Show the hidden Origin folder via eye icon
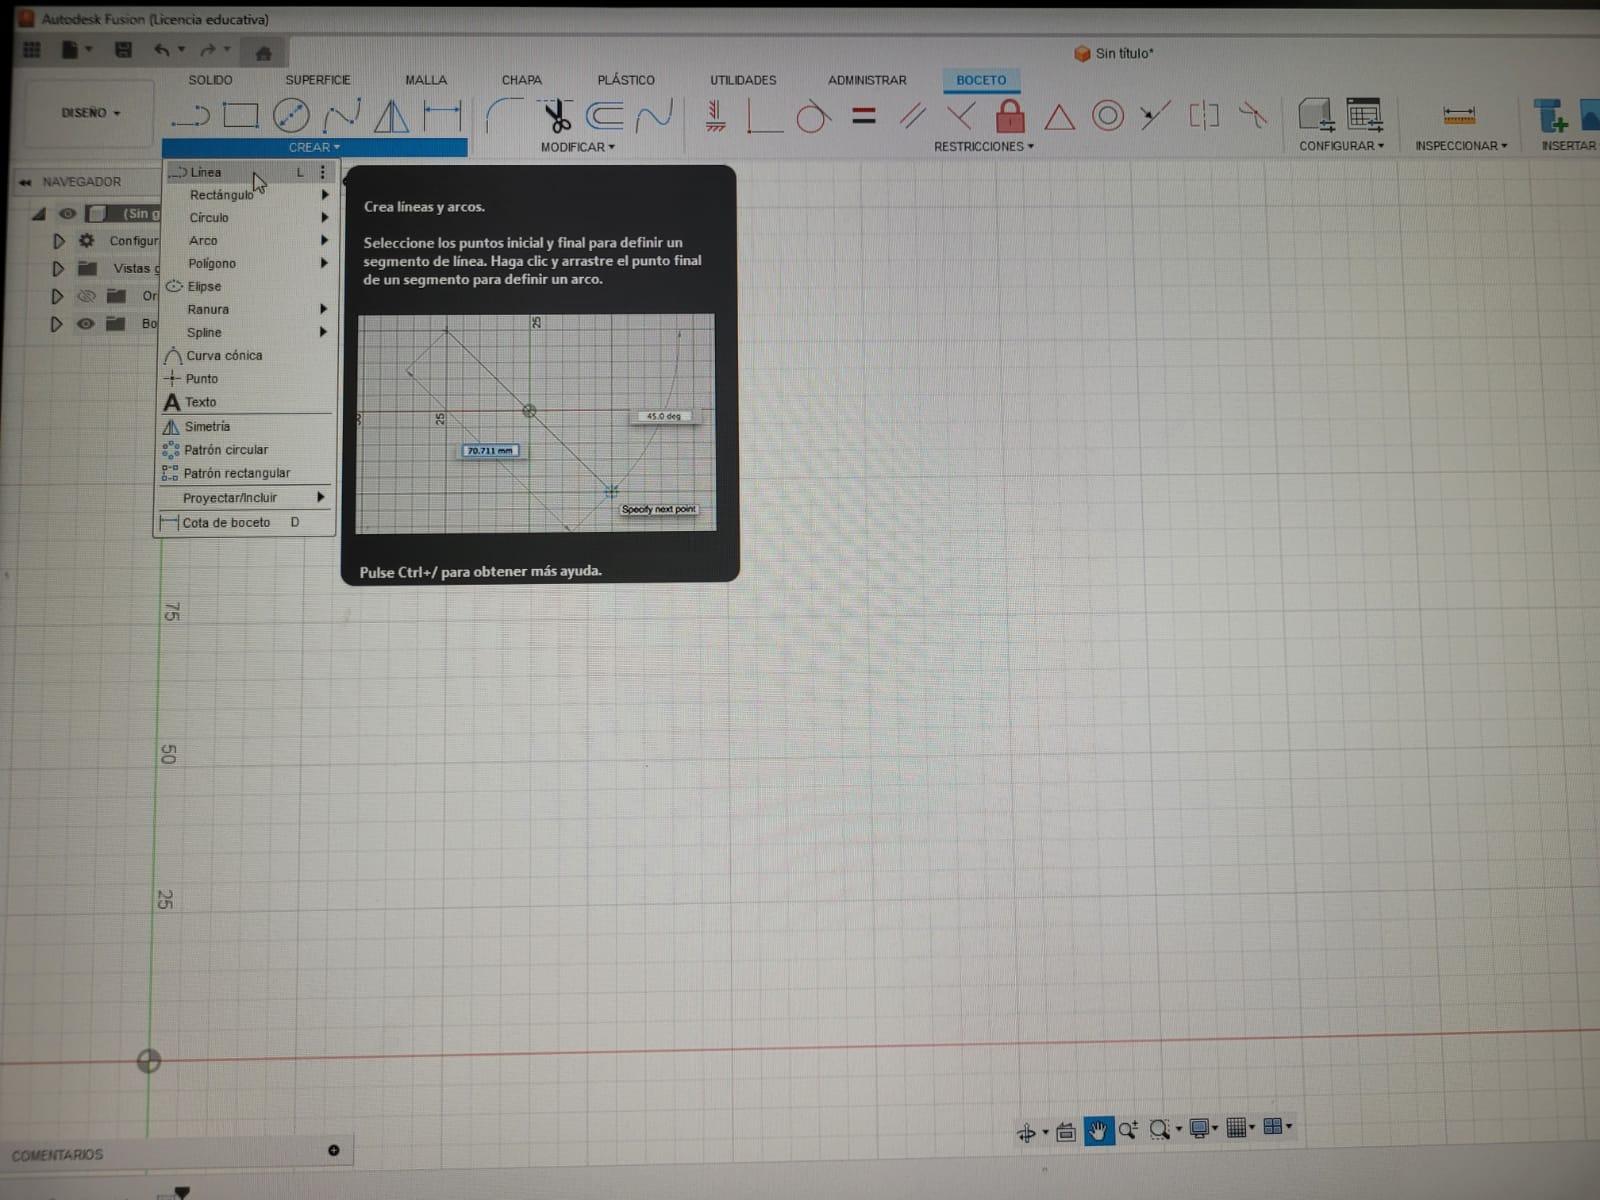Image resolution: width=1600 pixels, height=1200 pixels. tap(87, 296)
